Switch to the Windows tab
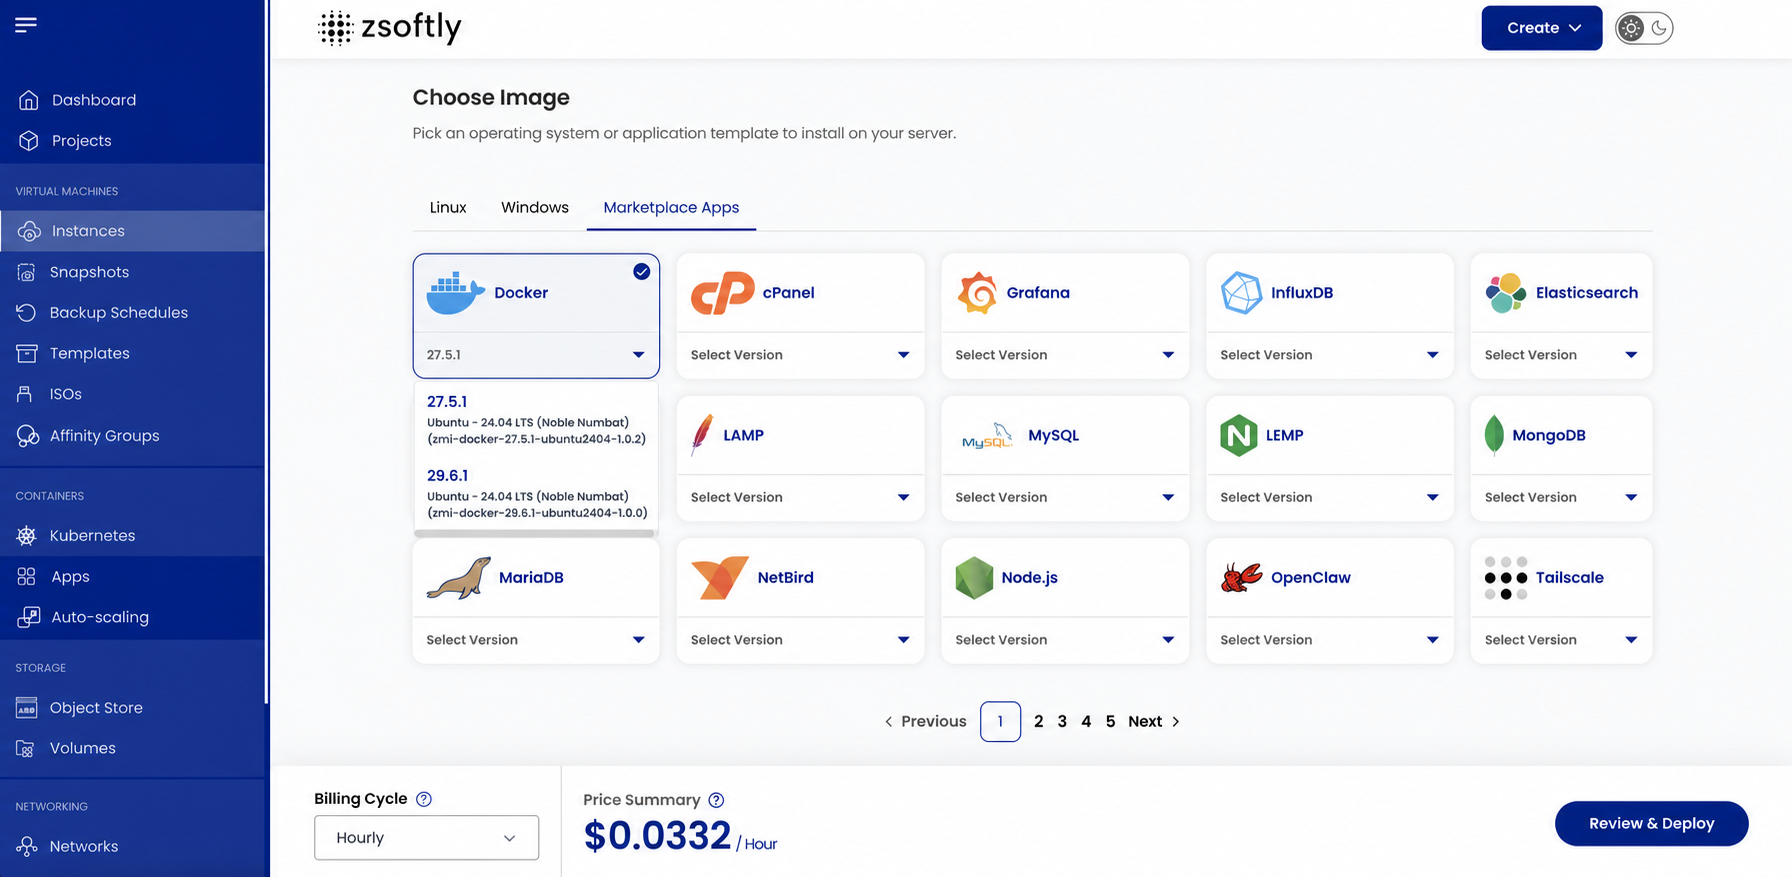This screenshot has width=1792, height=877. (535, 207)
